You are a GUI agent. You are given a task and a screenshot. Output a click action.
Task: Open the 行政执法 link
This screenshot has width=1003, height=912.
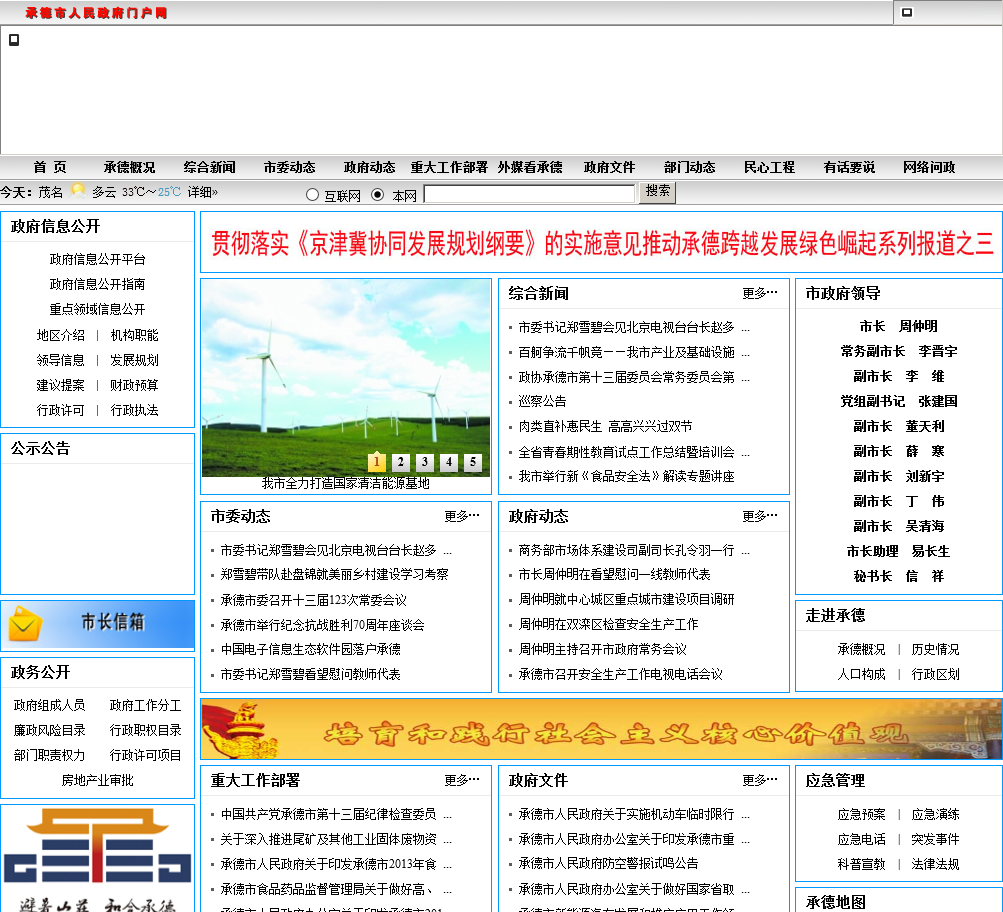[x=134, y=410]
